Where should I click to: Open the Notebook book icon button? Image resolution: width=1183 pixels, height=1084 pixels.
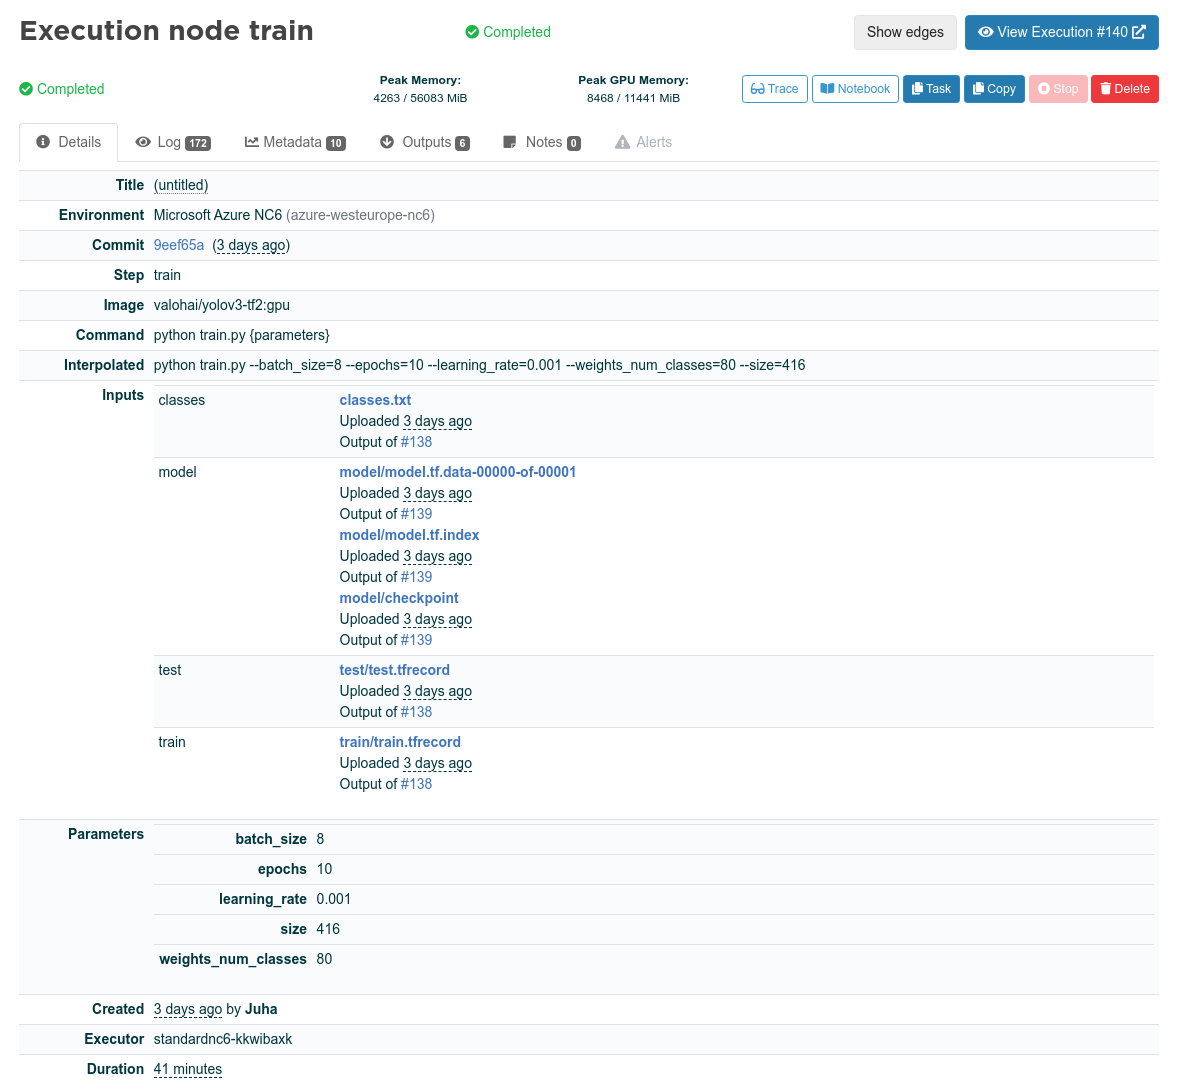(855, 89)
